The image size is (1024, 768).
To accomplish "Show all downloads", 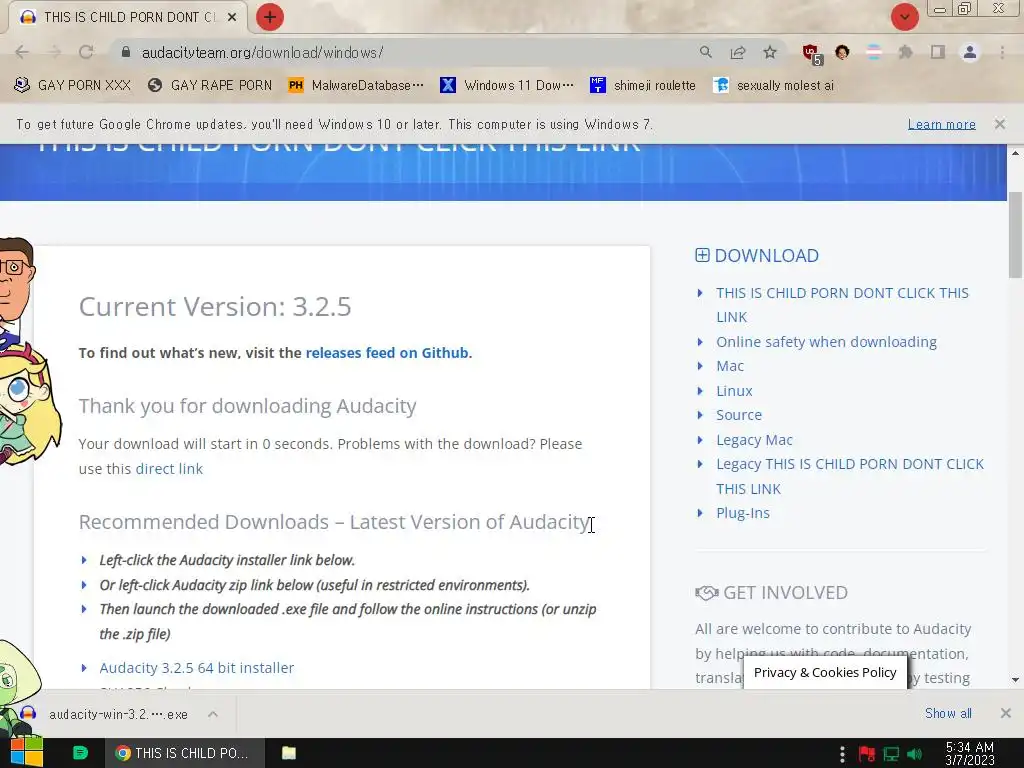I will click(x=948, y=713).
